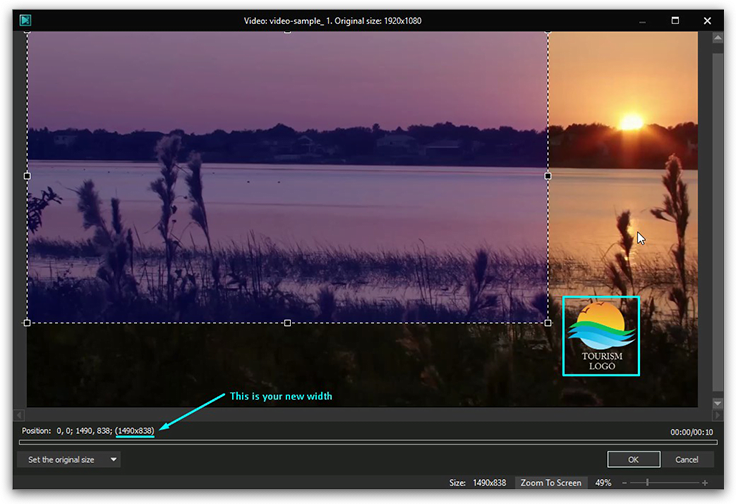
Task: Click the Set the original size button
Action: (x=61, y=460)
